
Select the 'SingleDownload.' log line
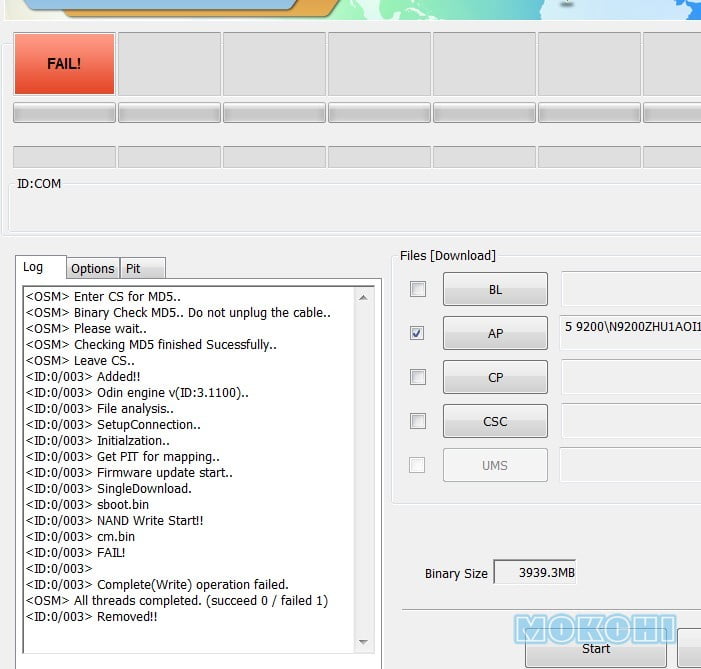(x=109, y=489)
